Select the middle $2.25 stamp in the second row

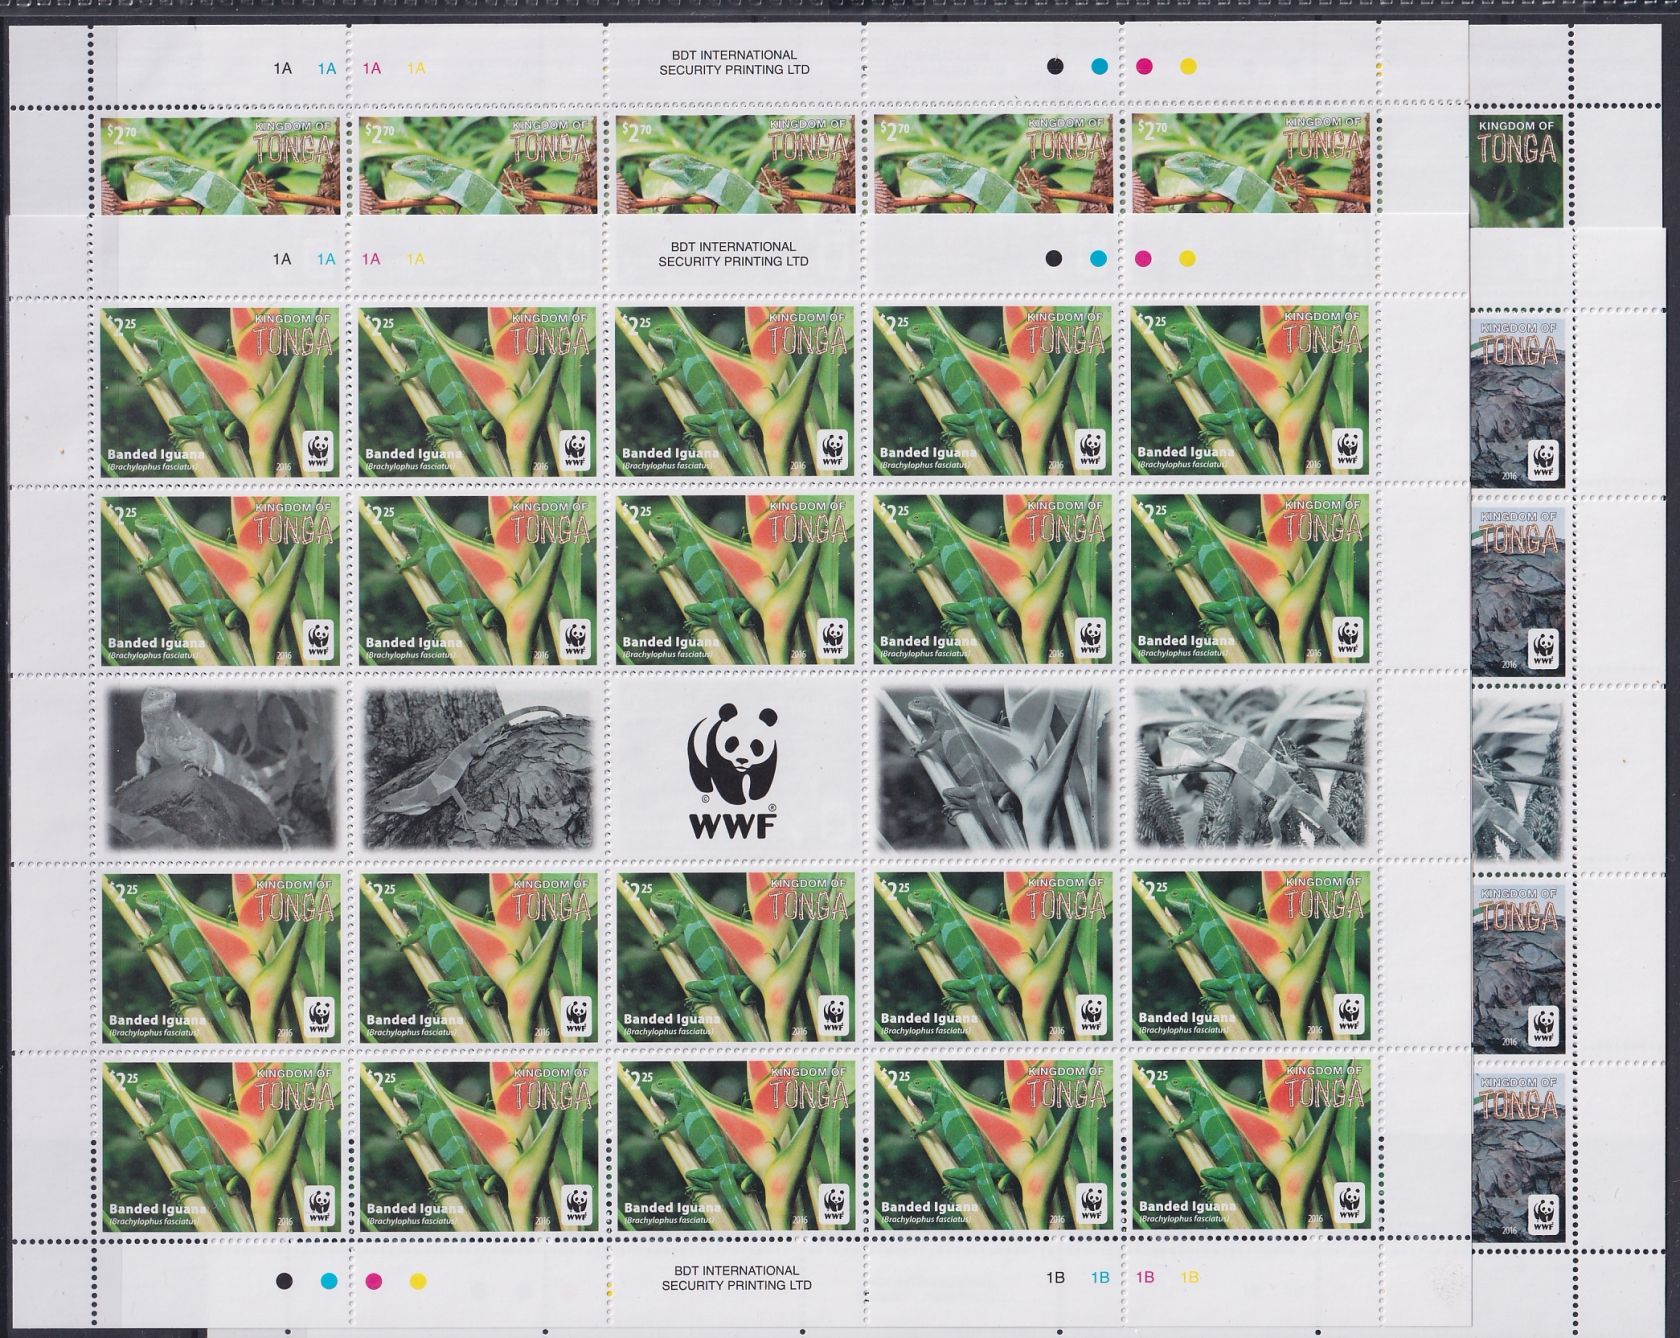736,580
